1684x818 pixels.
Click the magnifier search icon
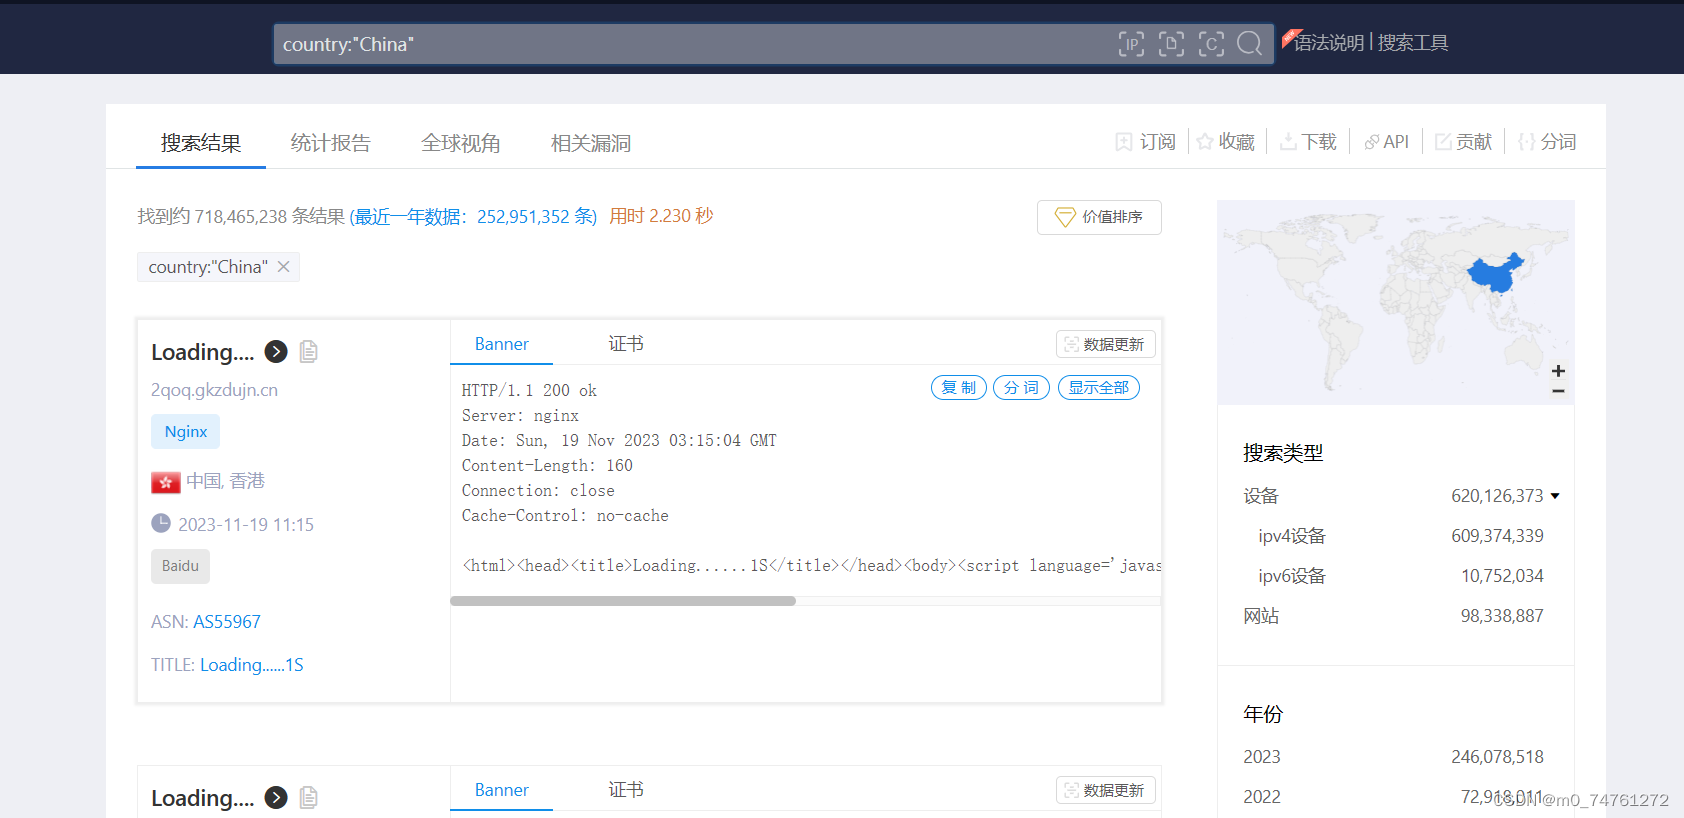(1249, 44)
